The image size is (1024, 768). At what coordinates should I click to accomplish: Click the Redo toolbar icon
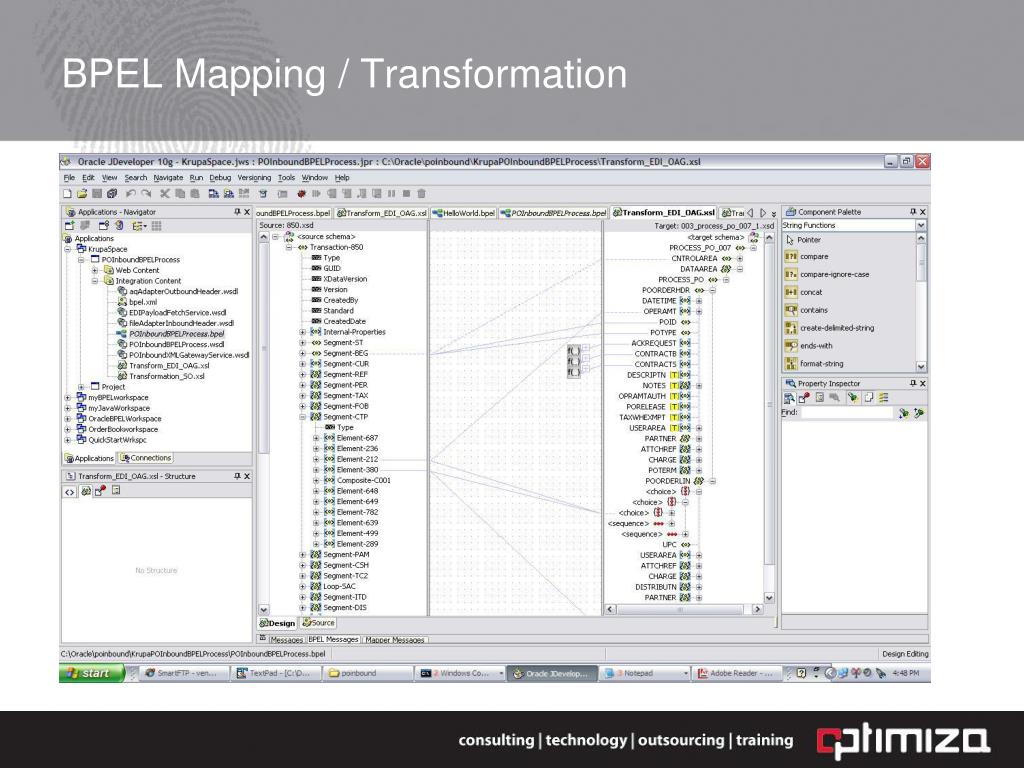point(146,193)
